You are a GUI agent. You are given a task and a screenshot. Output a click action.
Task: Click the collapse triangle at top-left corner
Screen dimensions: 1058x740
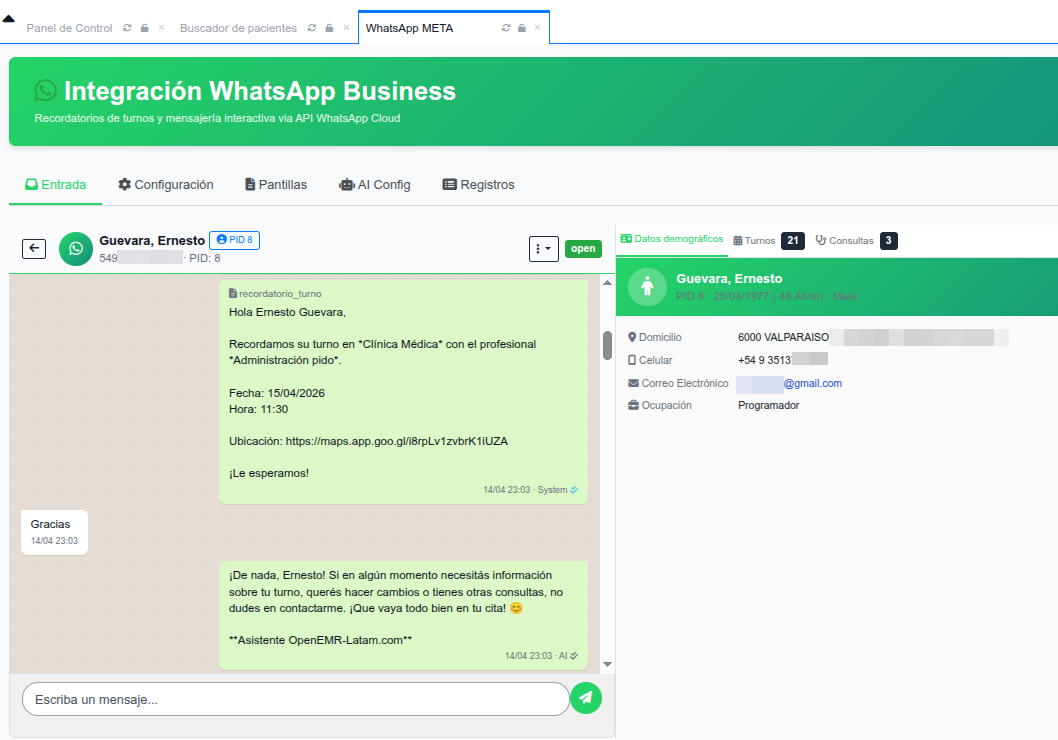click(9, 19)
